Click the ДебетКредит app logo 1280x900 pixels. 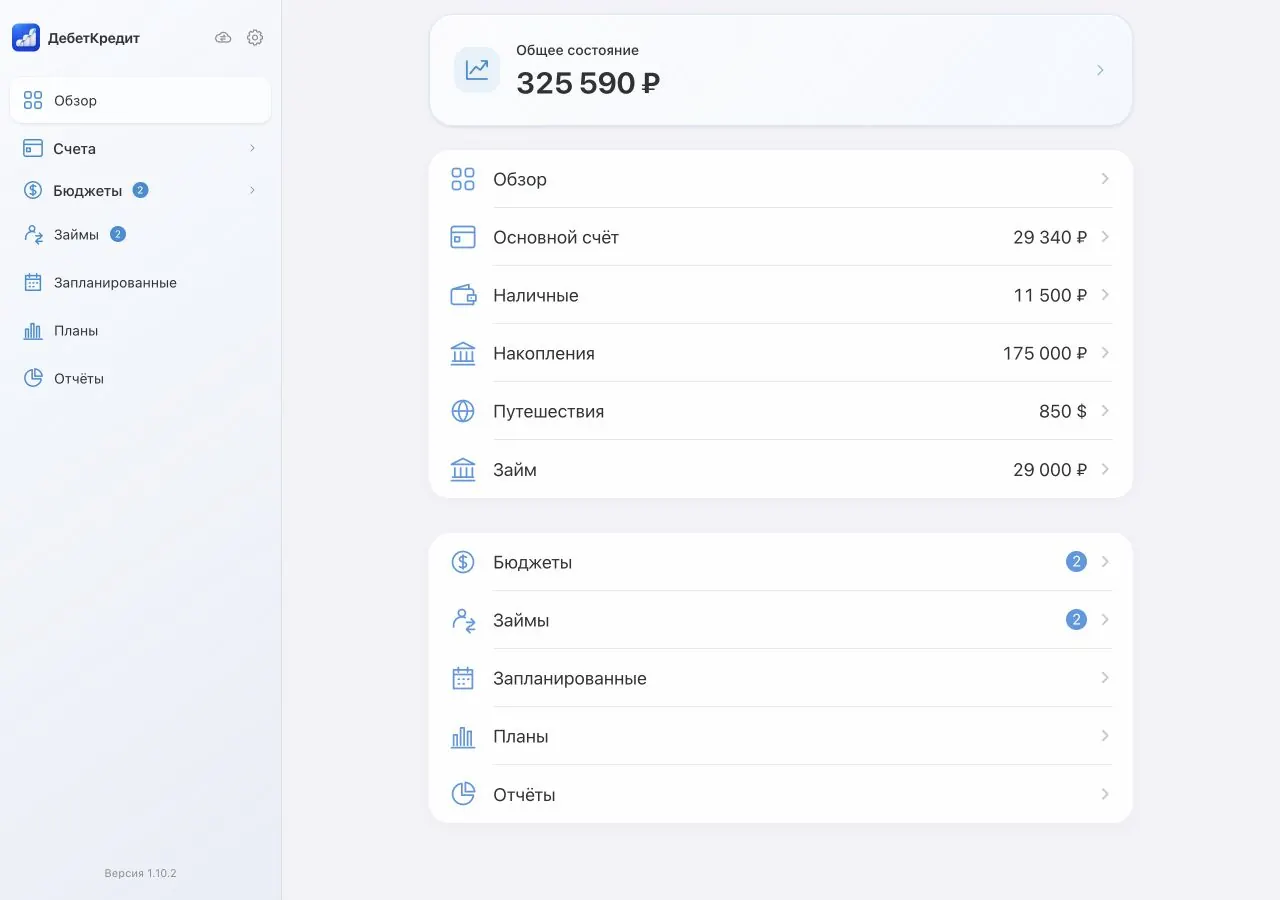[x=26, y=38]
